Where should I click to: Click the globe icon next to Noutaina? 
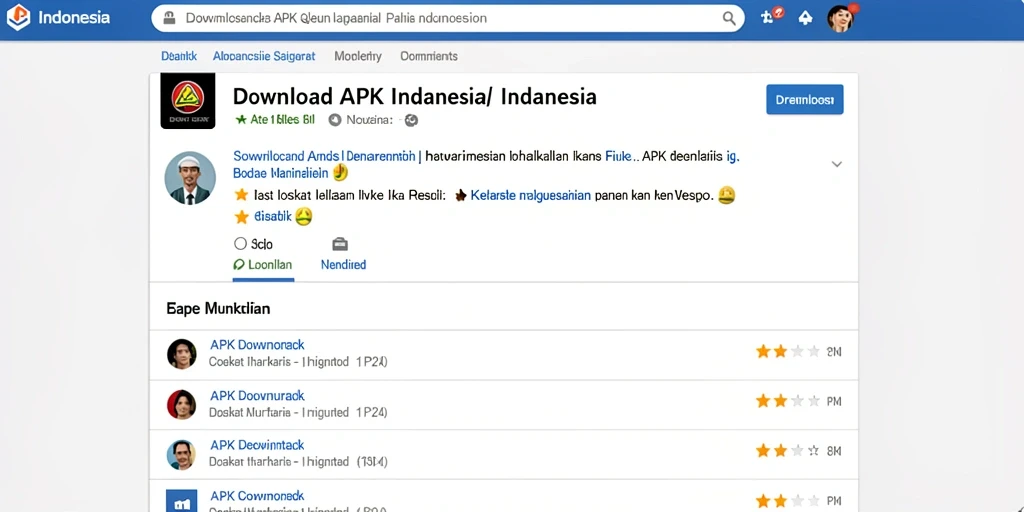click(411, 120)
